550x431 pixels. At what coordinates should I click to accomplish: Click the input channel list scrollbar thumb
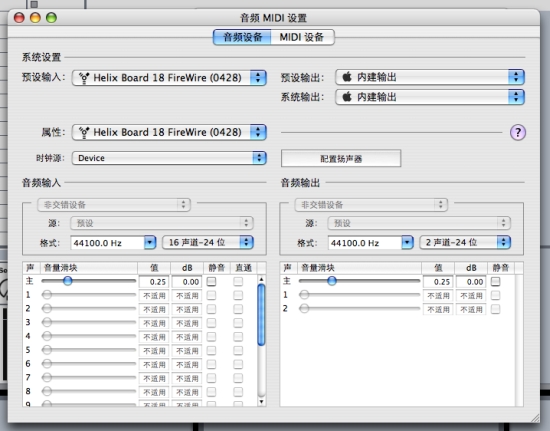pos(261,315)
